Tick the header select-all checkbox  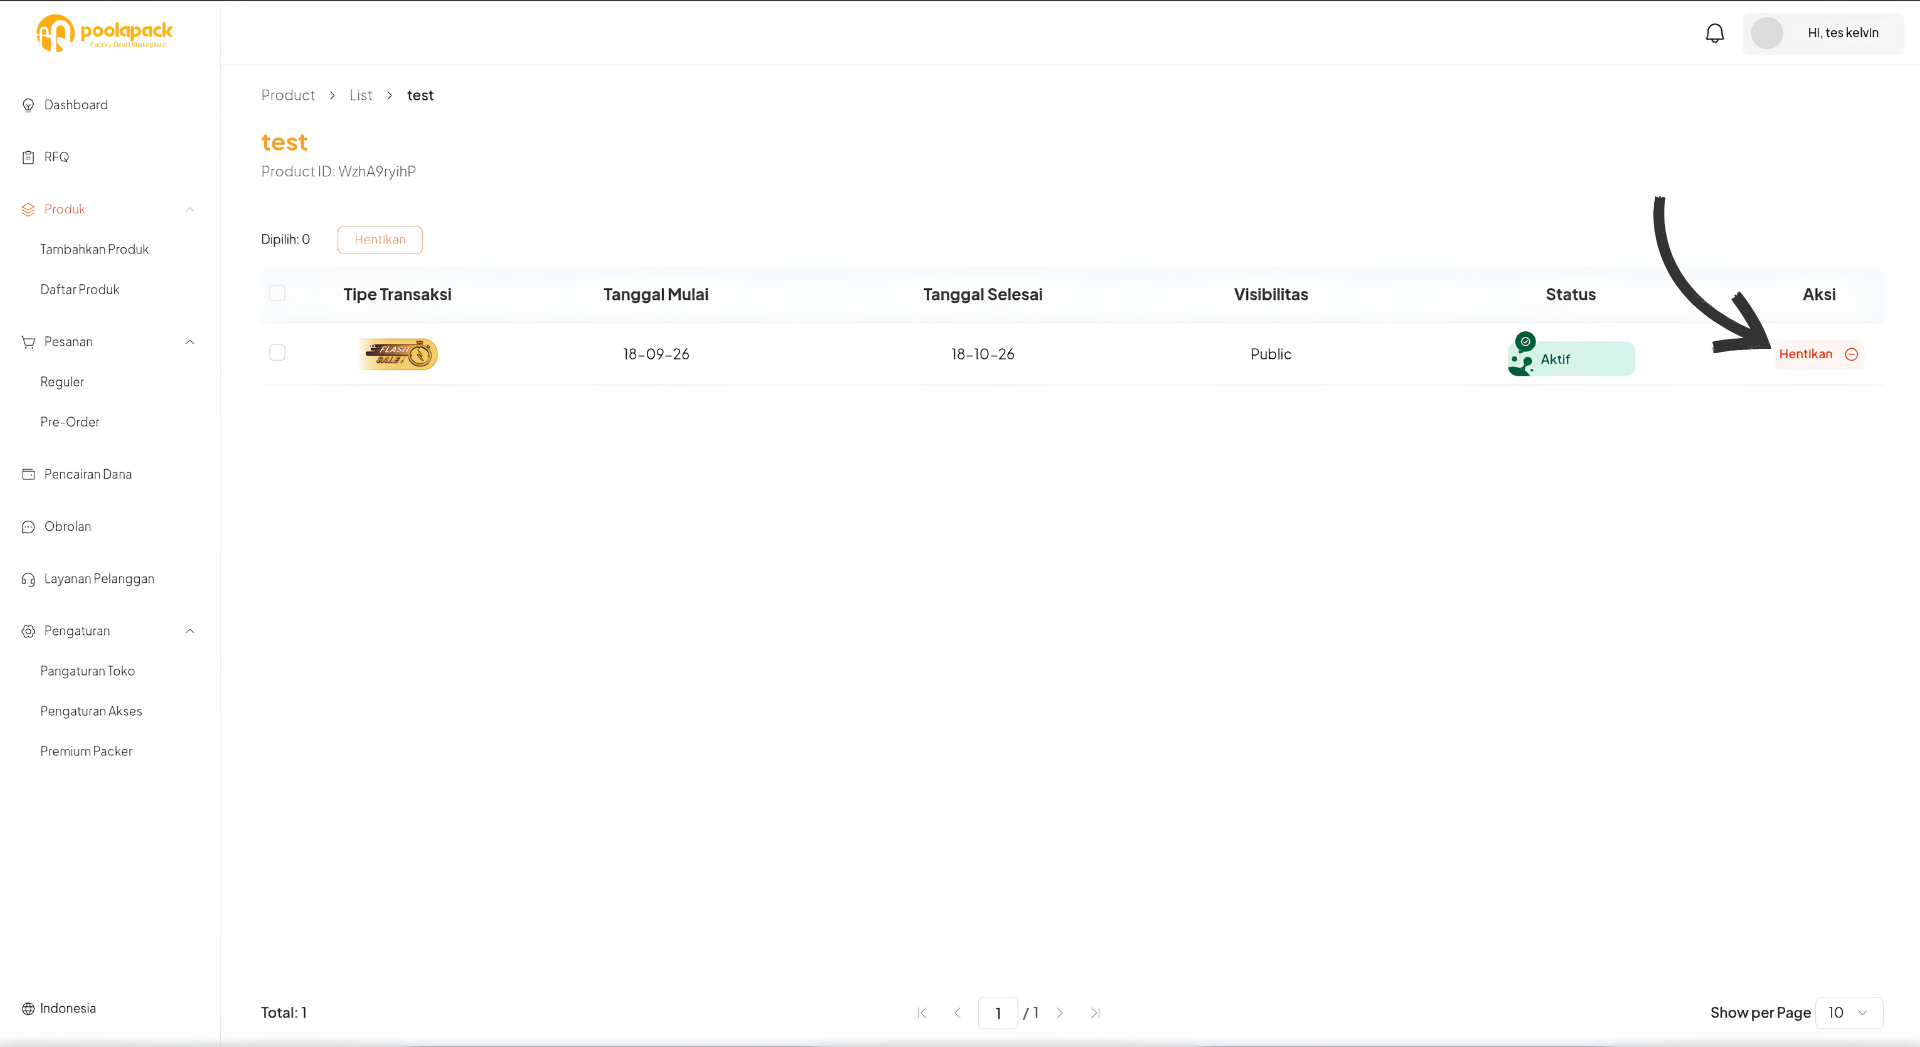pyautogui.click(x=277, y=294)
